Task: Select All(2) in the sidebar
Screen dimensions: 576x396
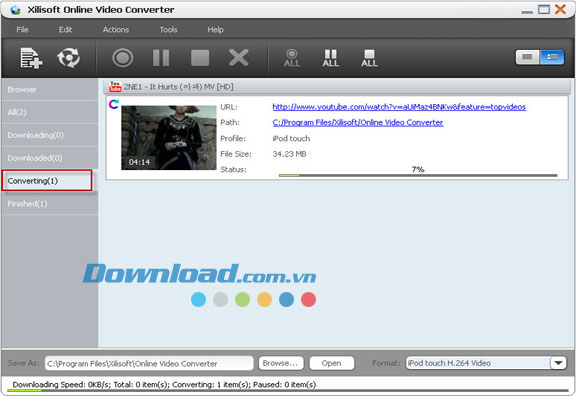Action: (50, 112)
